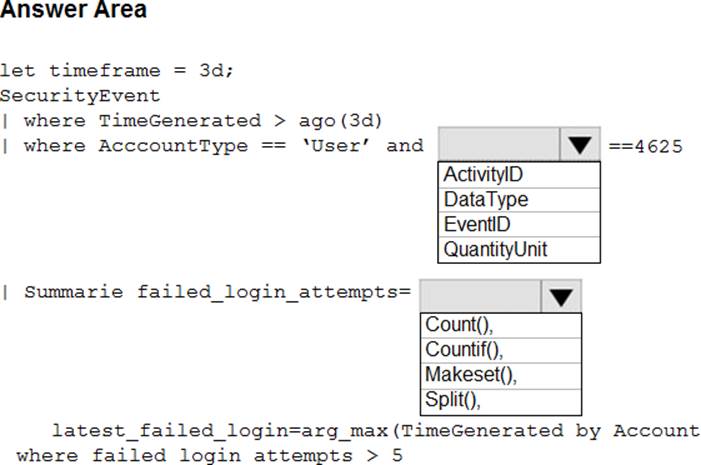This screenshot has height=465, width=701.
Task: Click the SecurityEvent table name
Action: [x=80, y=96]
